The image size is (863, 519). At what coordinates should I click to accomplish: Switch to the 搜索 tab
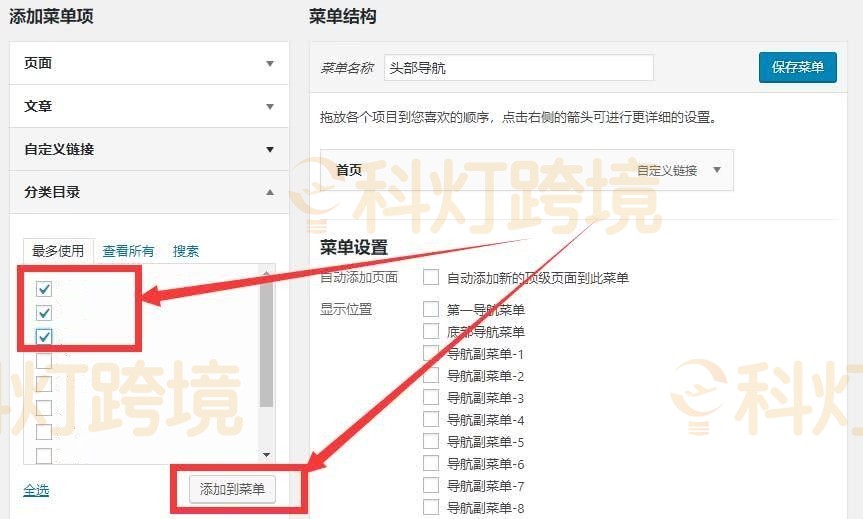185,251
